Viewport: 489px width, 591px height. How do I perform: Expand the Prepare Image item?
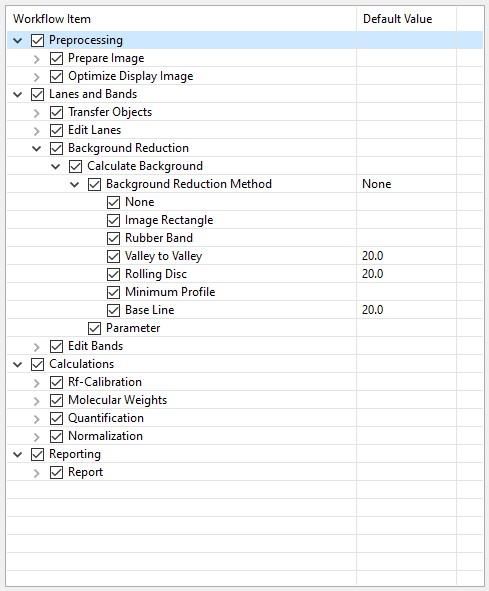[x=37, y=59]
